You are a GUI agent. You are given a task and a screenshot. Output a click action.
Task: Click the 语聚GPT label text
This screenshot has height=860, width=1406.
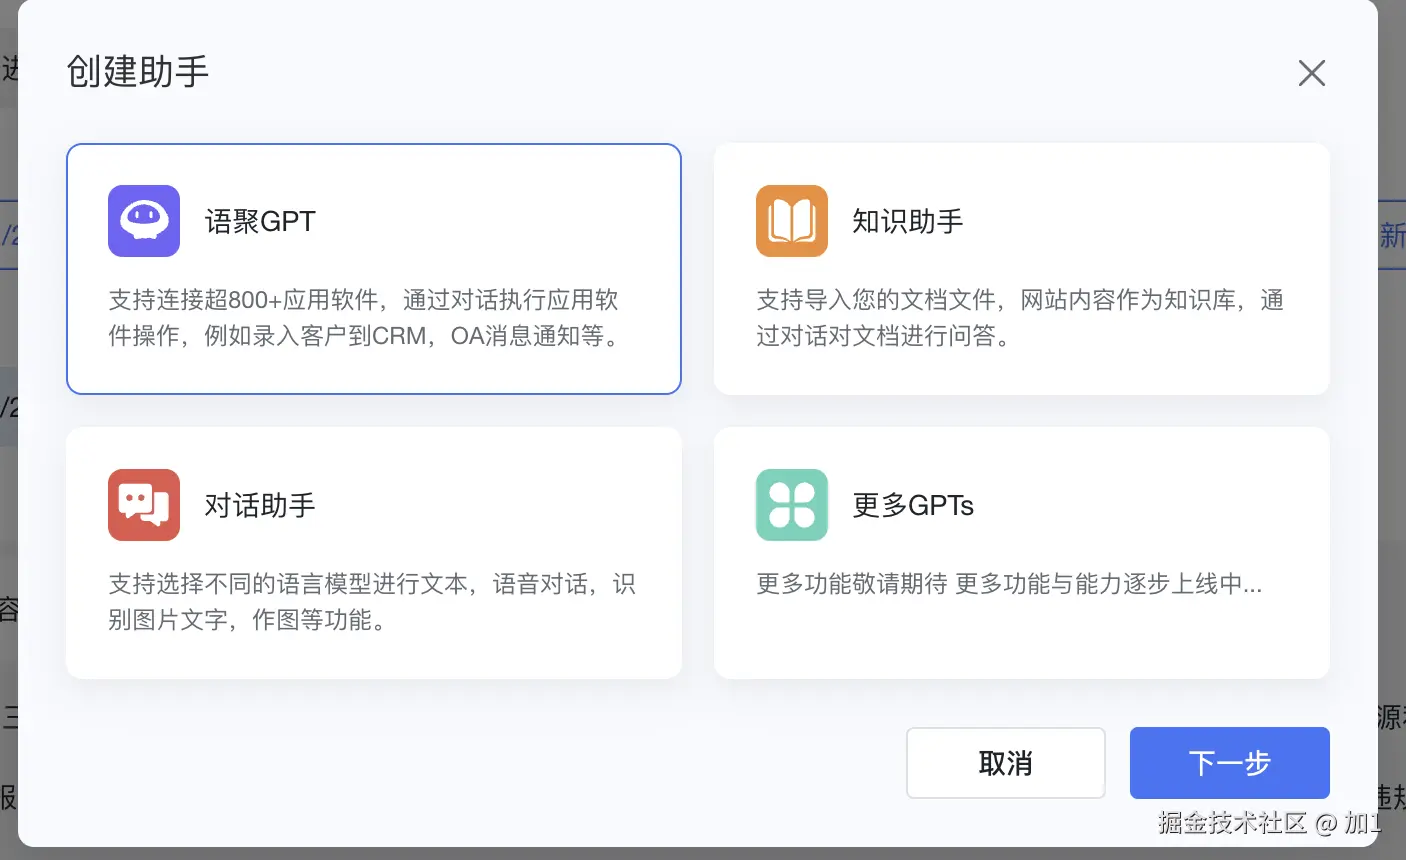[259, 221]
